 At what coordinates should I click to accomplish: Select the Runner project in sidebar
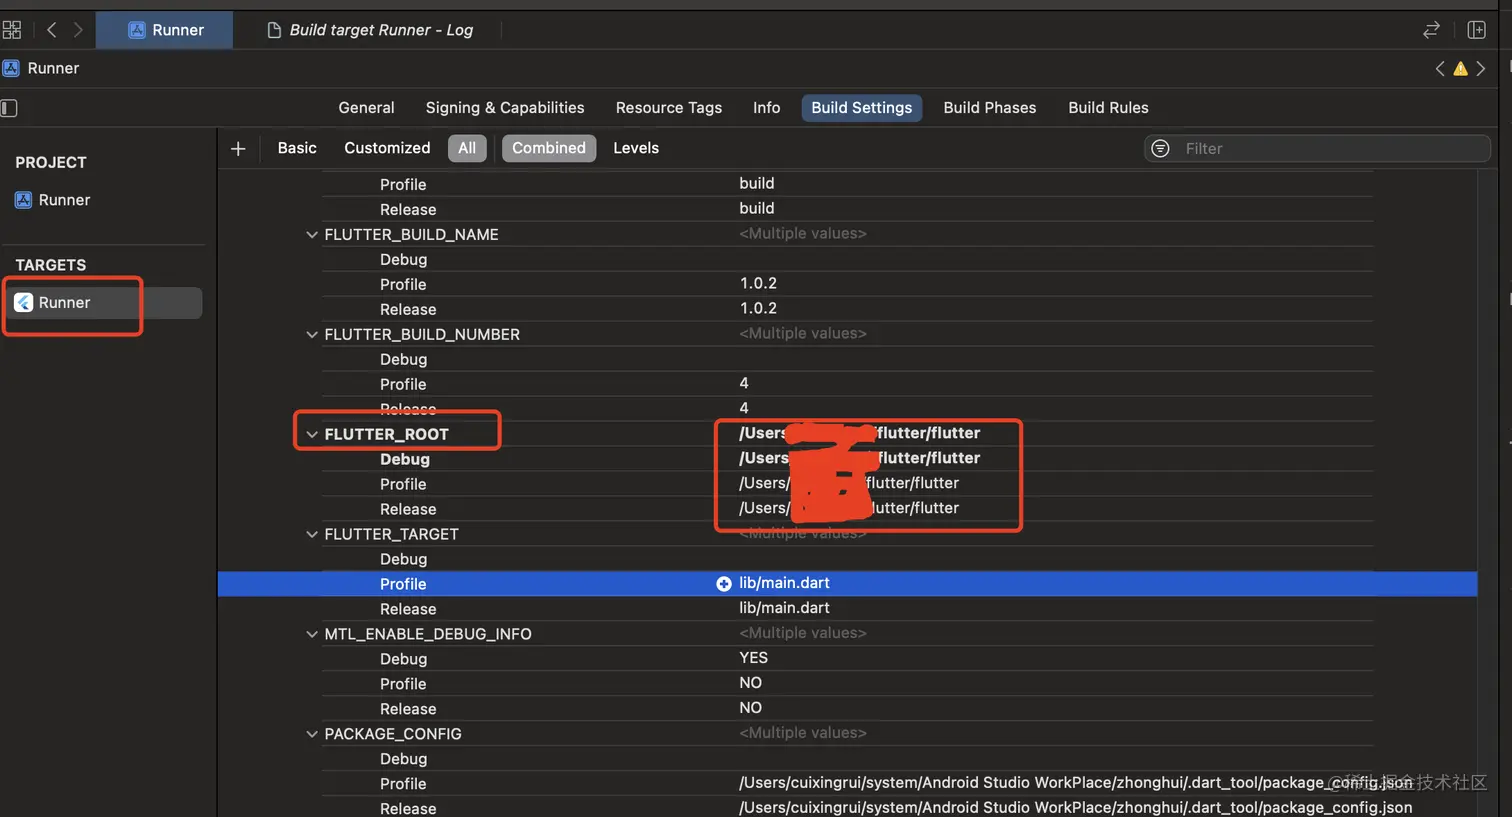[54, 200]
